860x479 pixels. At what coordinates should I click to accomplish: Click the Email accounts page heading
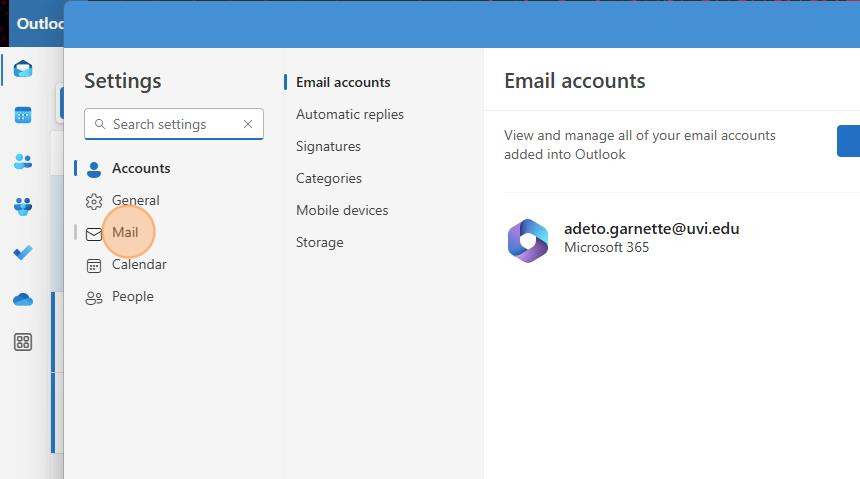point(575,81)
